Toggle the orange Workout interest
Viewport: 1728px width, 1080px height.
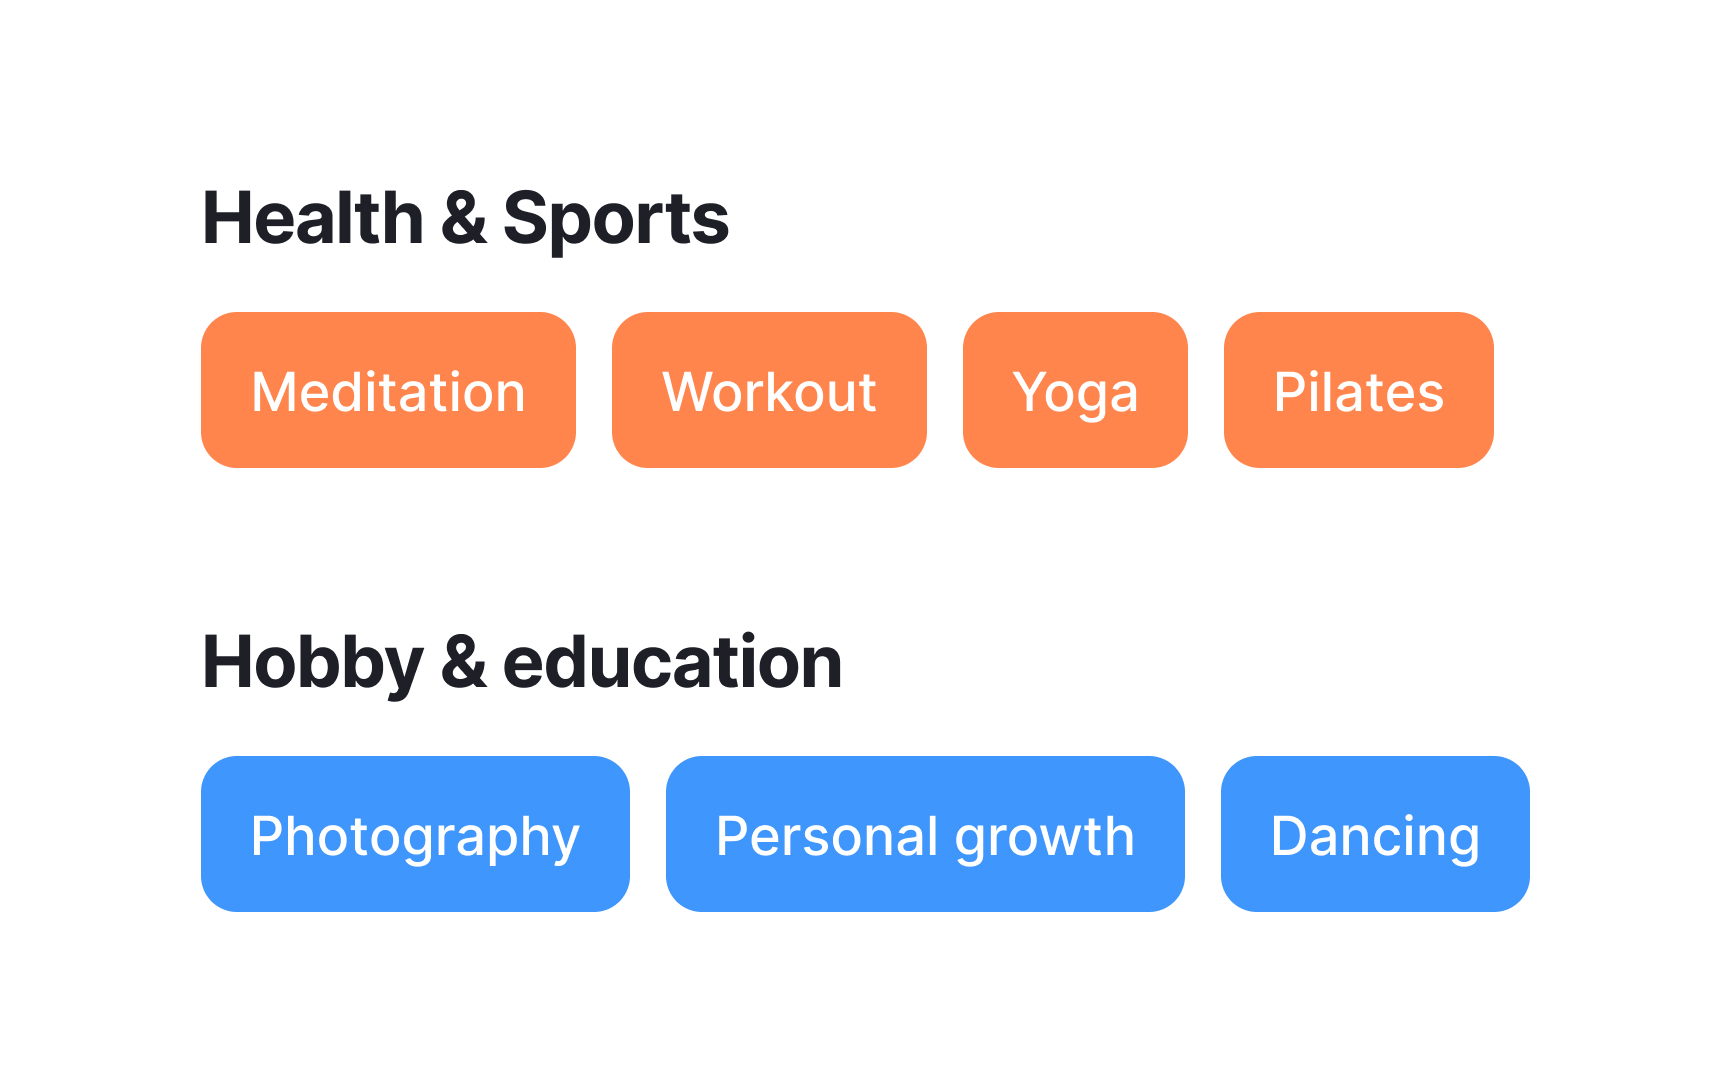coord(769,390)
